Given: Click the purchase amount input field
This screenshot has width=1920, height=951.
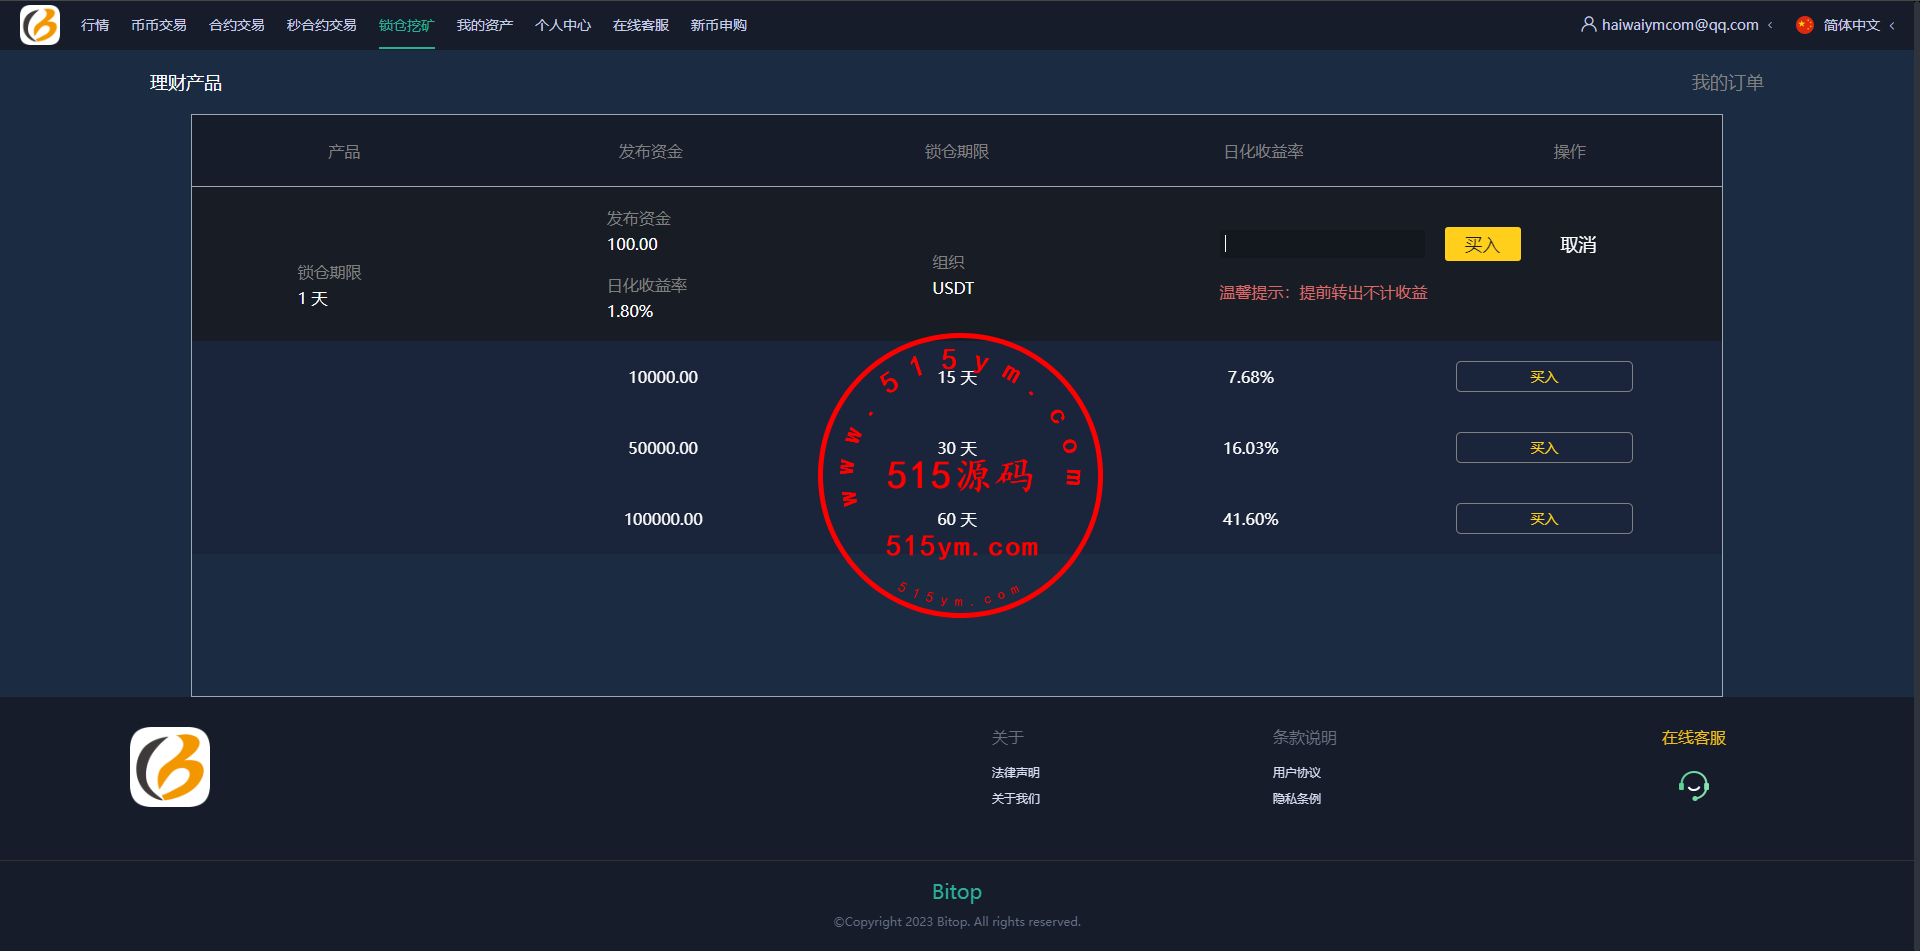Looking at the screenshot, I should pyautogui.click(x=1323, y=244).
